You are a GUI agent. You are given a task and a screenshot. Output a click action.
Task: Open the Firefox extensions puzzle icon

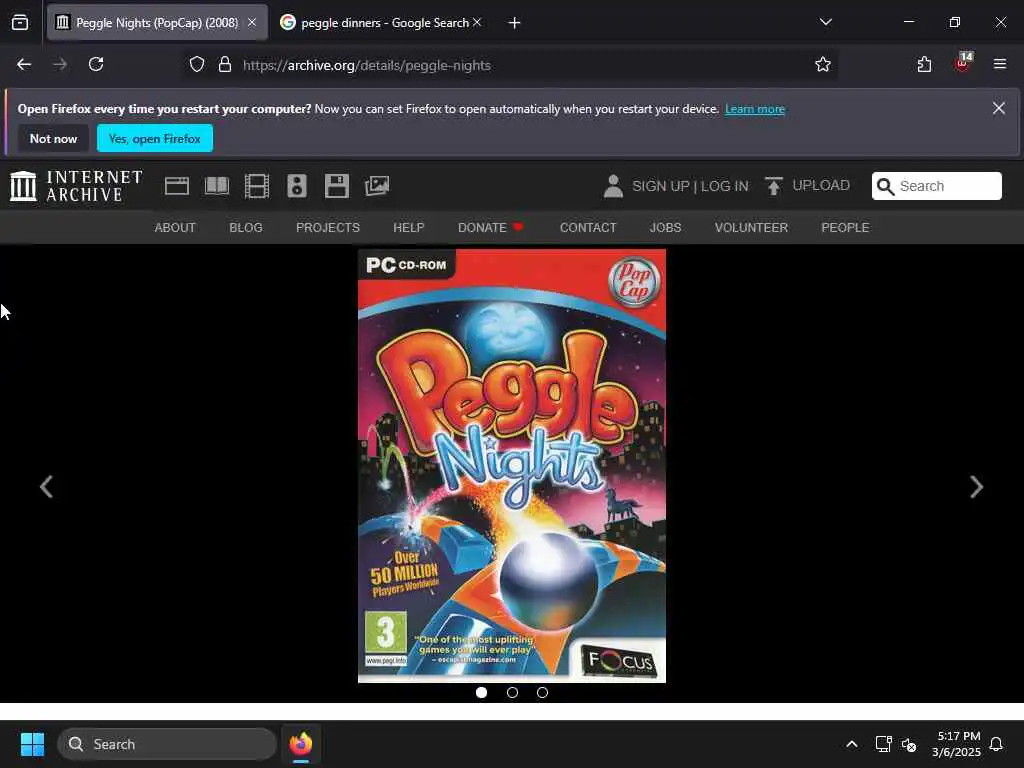click(x=924, y=65)
